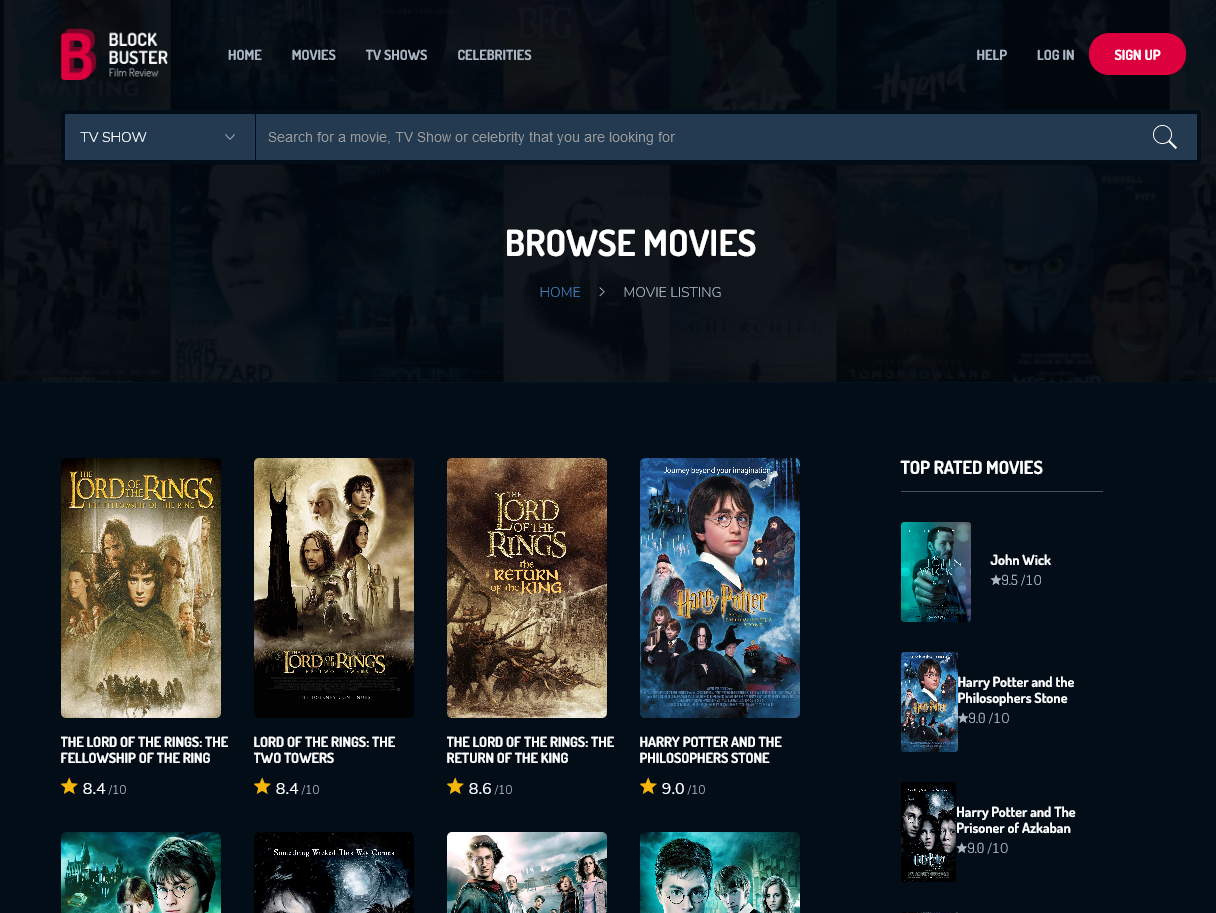Open the HOME menu item
The height and width of the screenshot is (913, 1216).
point(245,55)
